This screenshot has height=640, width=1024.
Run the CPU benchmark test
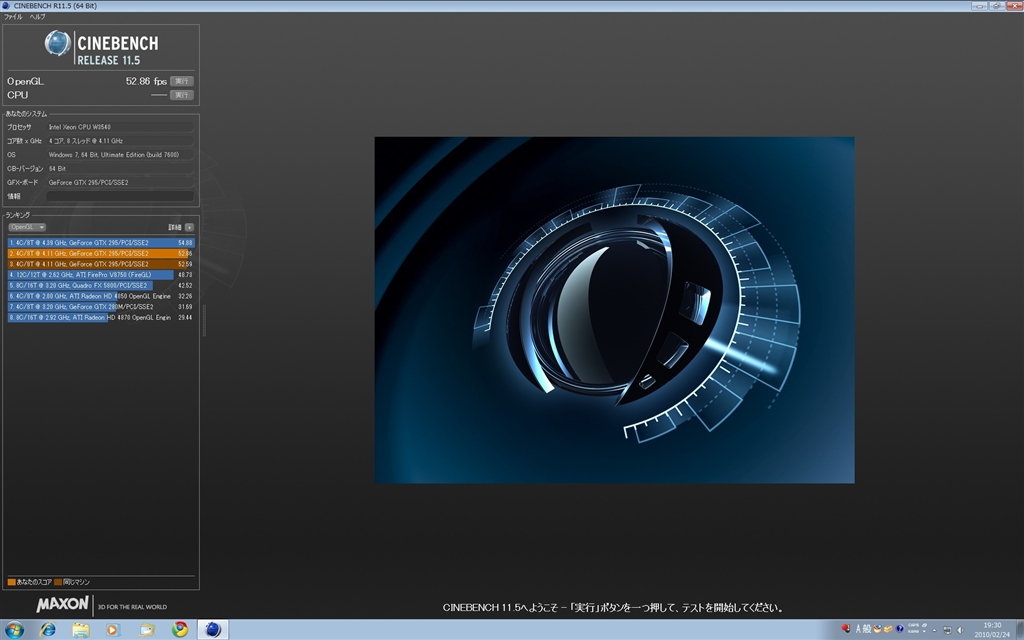(181, 95)
